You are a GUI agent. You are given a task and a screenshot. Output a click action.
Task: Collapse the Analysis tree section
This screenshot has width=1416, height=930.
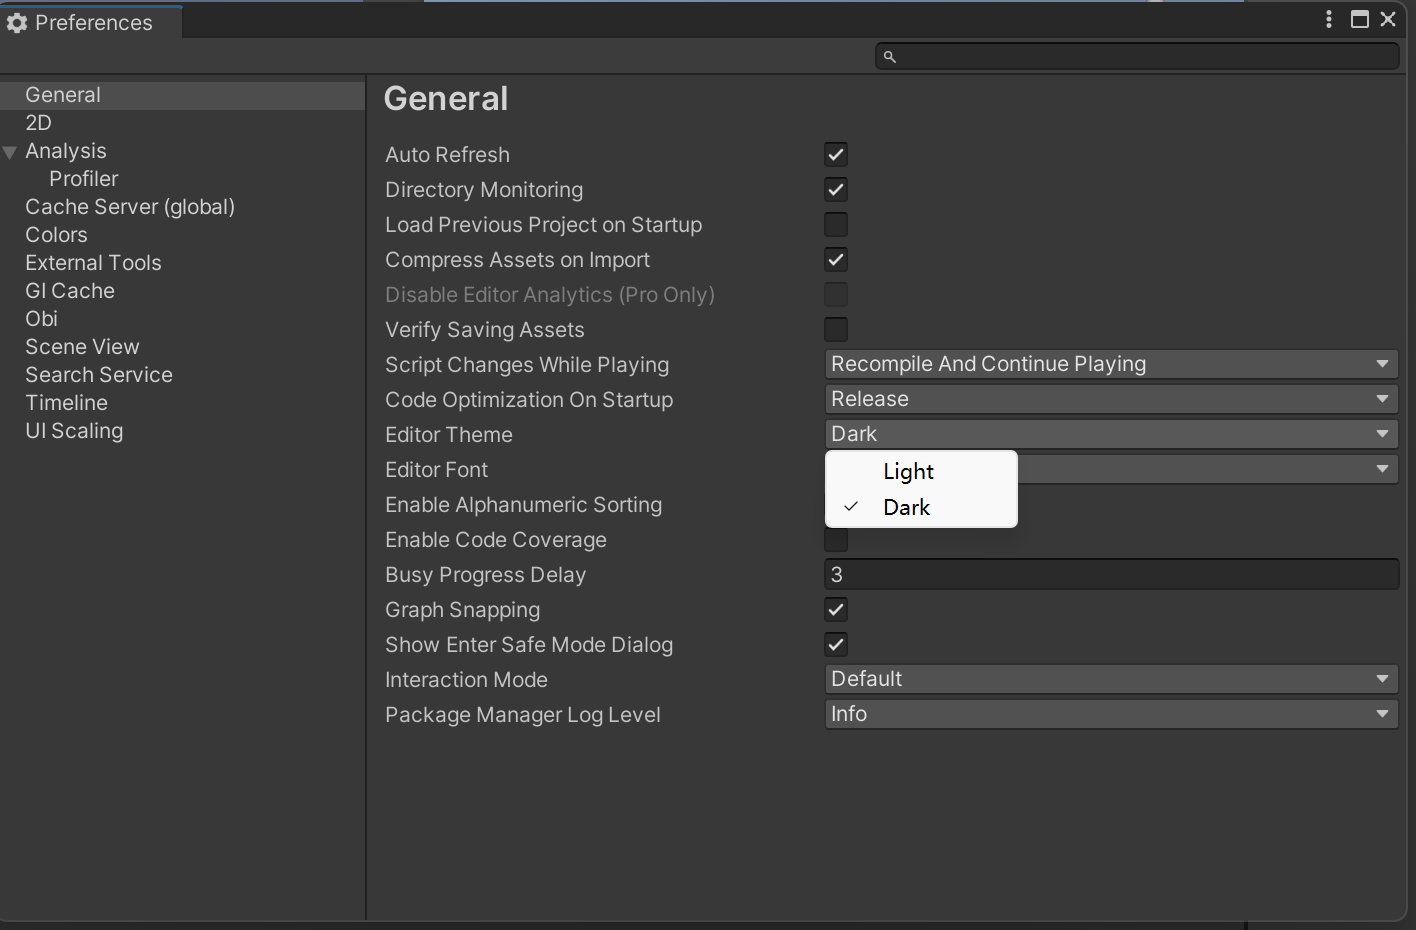10,152
